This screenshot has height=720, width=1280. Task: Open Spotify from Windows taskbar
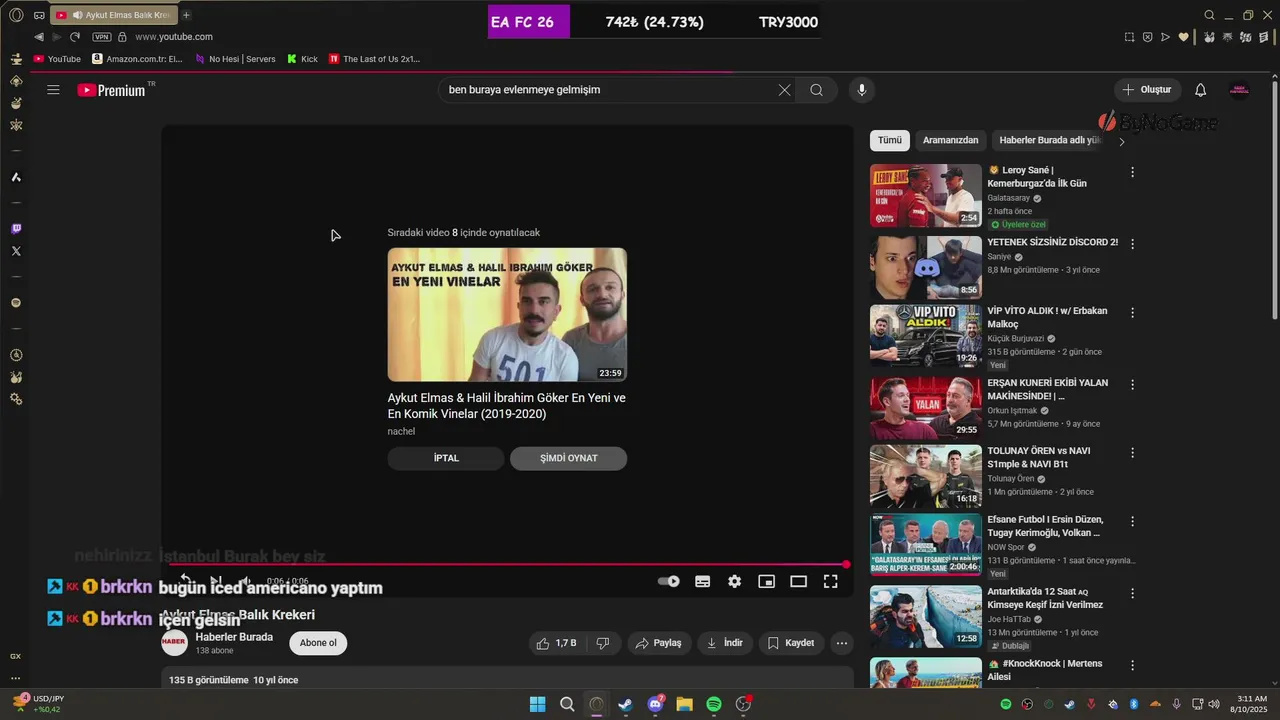pos(714,705)
